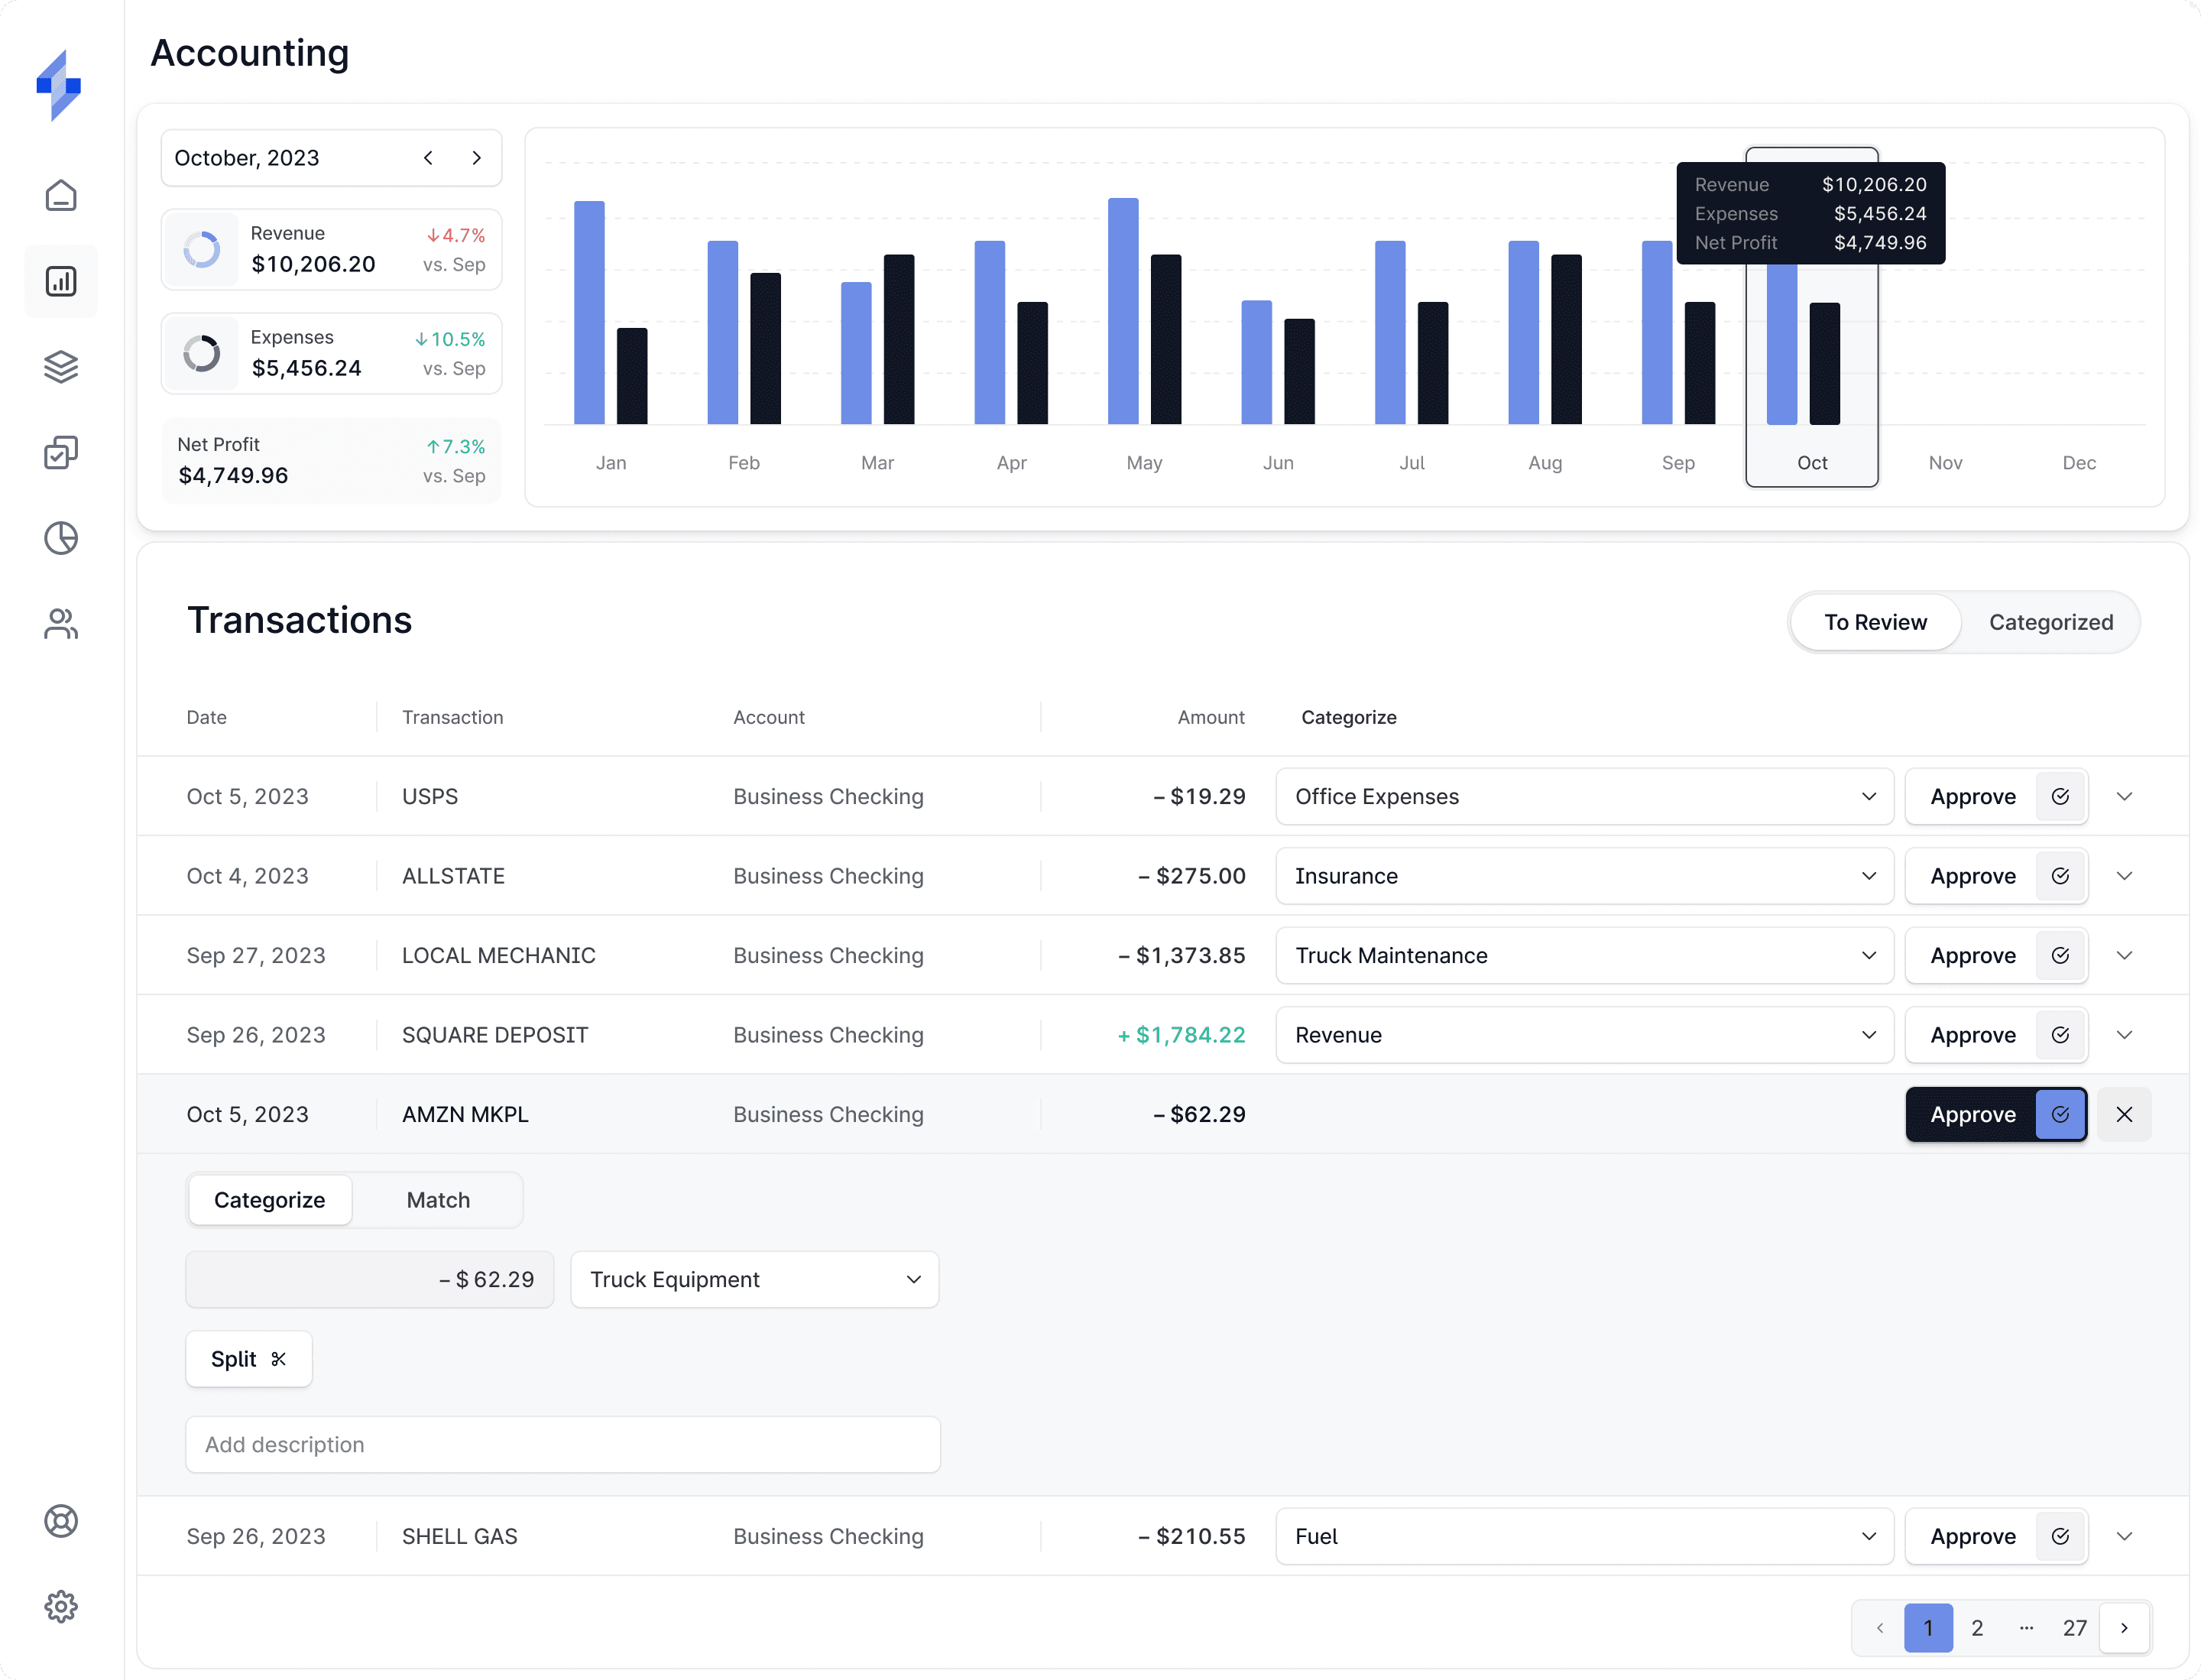Click the Revenue donut progress ring
Image resolution: width=2201 pixels, height=1680 pixels.
(203, 249)
